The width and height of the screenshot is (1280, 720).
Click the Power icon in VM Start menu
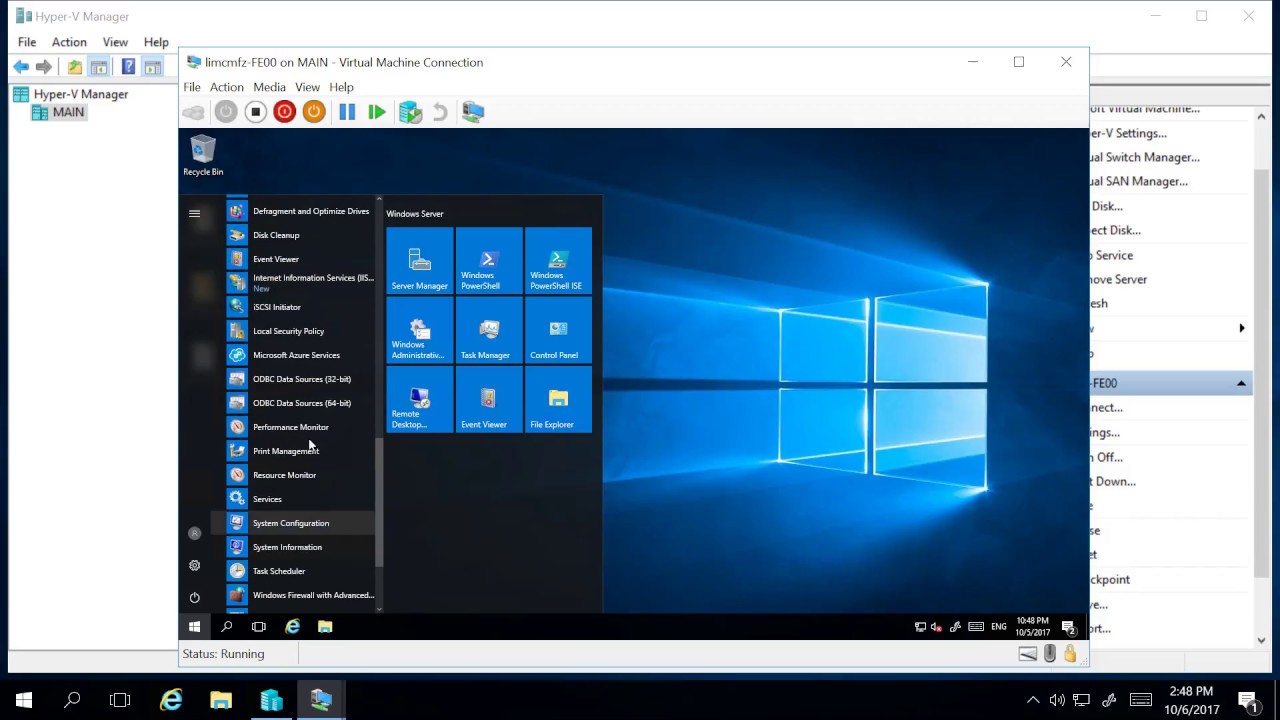coord(195,597)
